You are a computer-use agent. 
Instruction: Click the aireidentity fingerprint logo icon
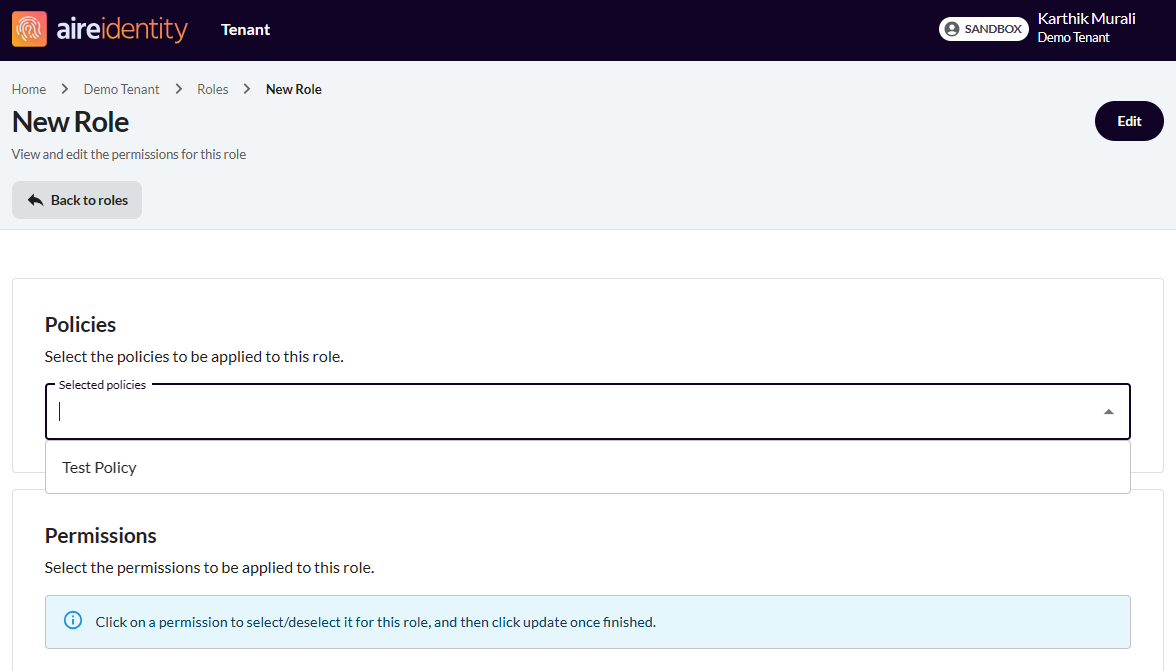click(29, 29)
